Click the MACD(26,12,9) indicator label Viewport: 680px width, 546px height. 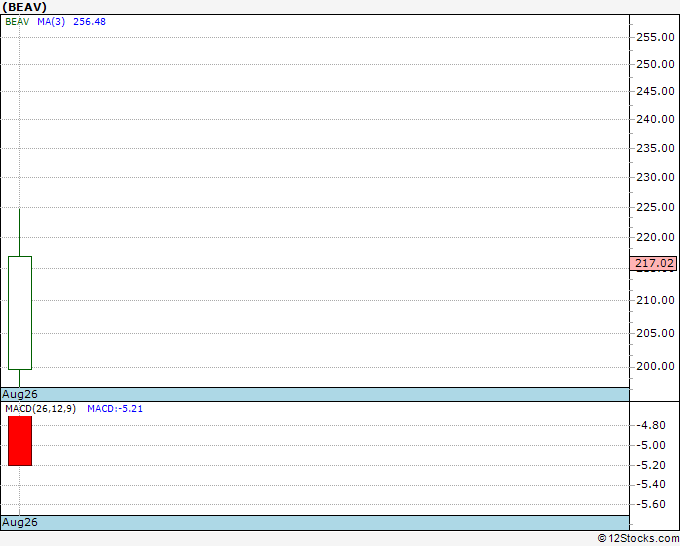pos(40,409)
